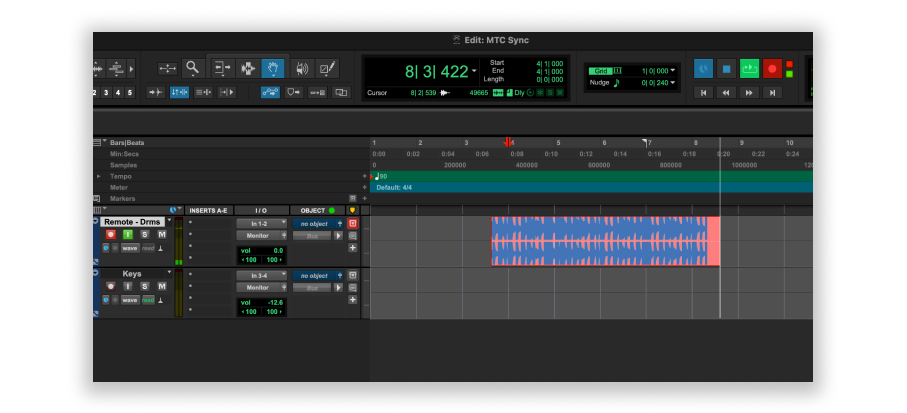
Task: Click the red transport Record button
Action: pyautogui.click(x=772, y=69)
